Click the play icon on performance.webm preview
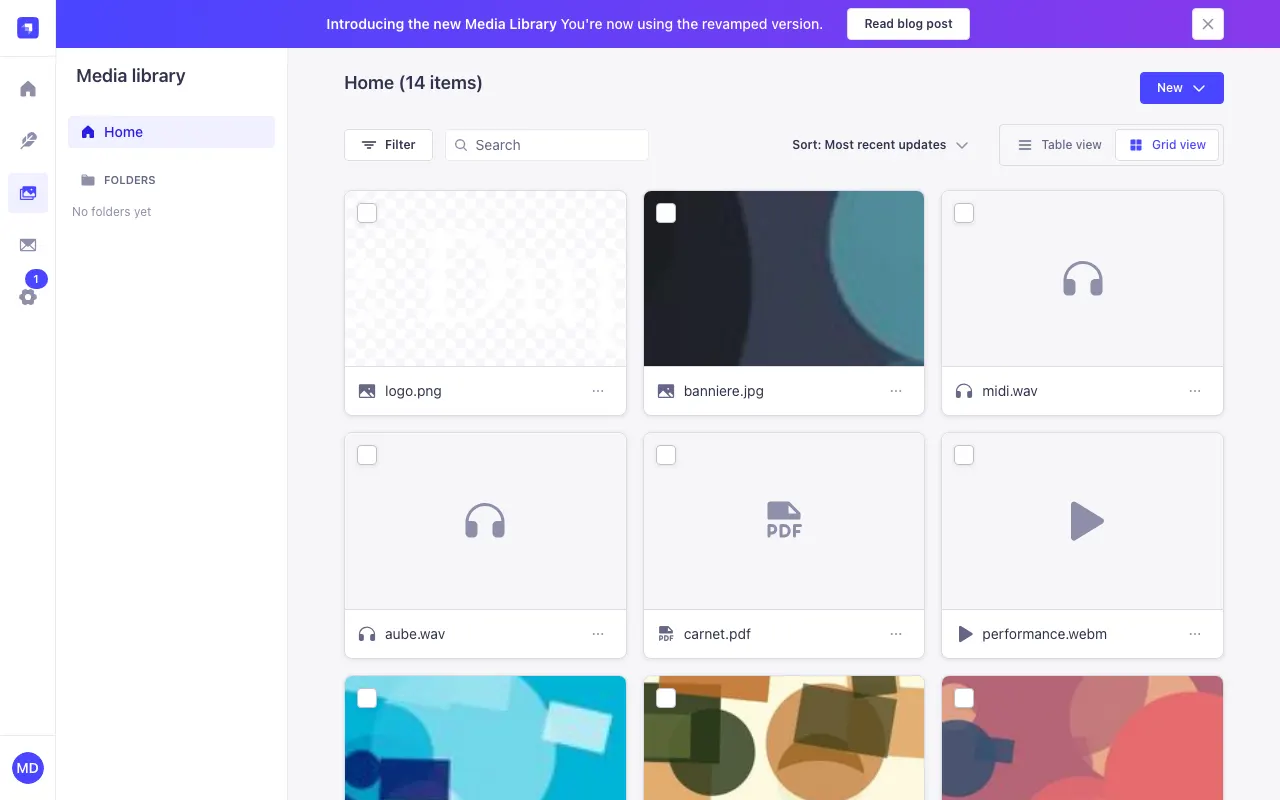 point(1086,521)
